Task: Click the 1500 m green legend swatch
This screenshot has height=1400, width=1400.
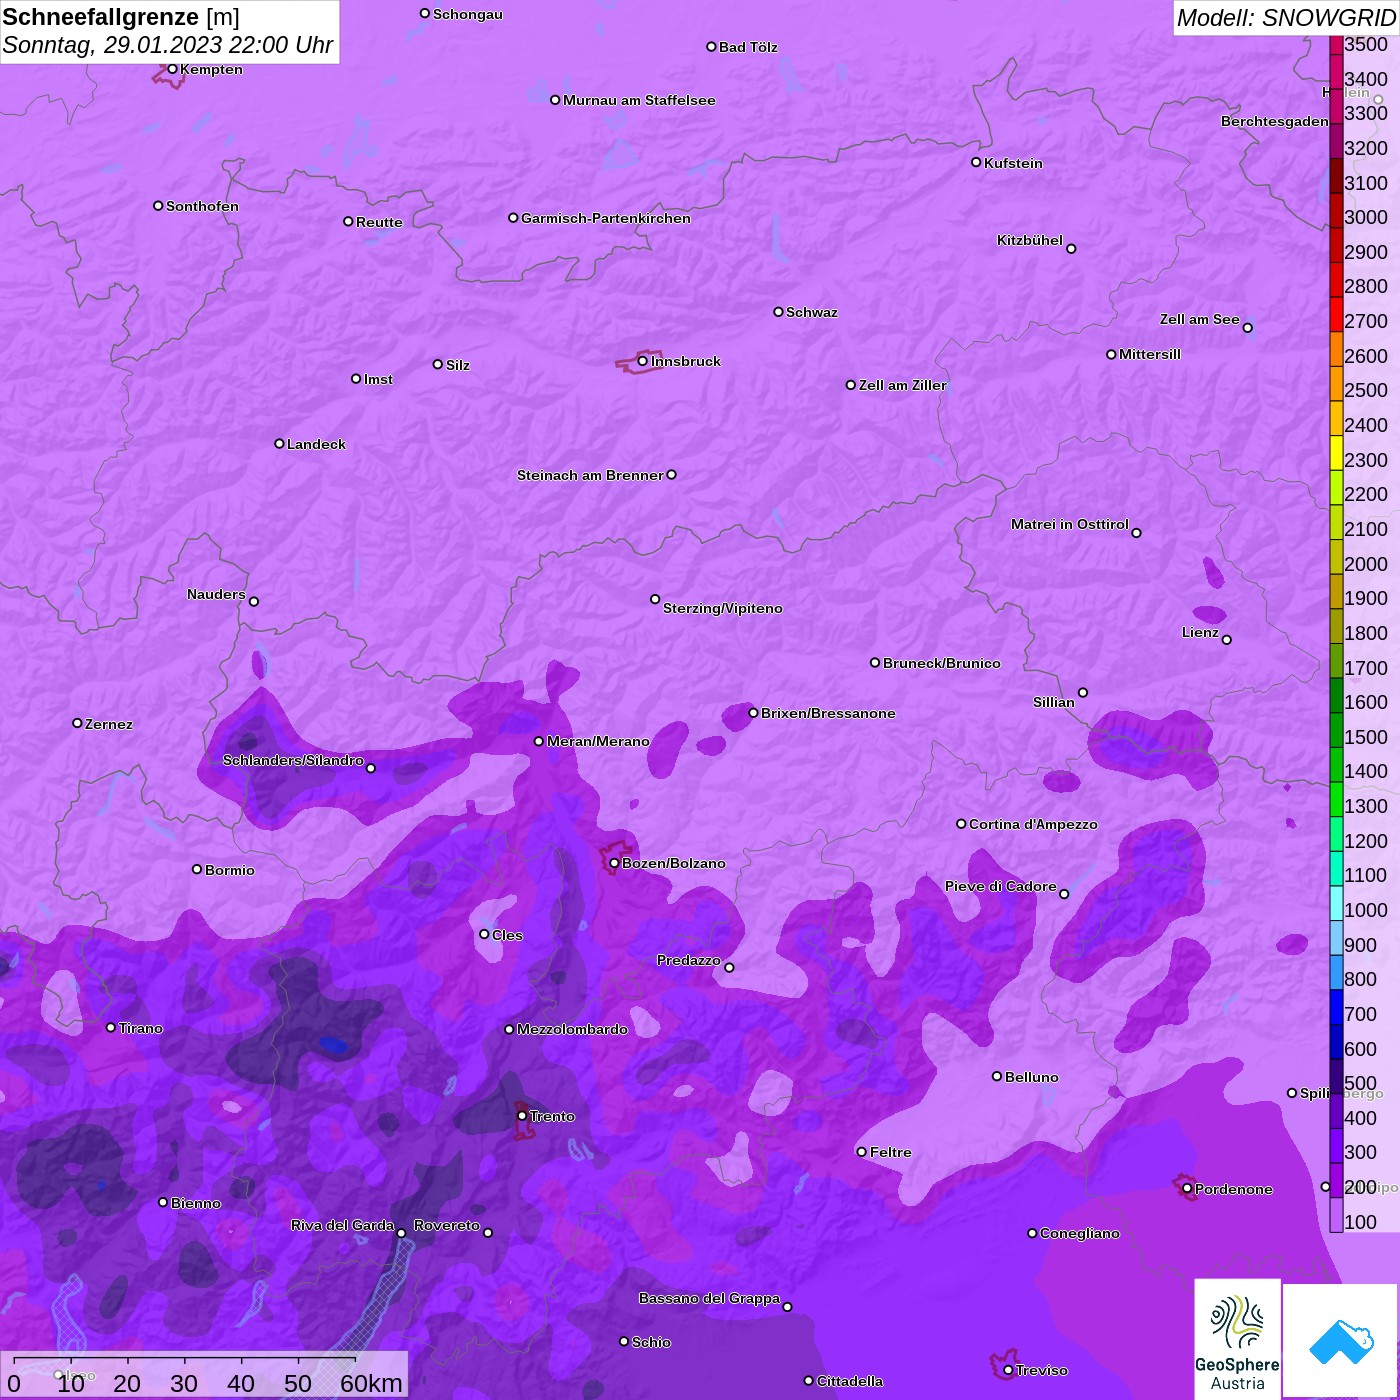Action: pyautogui.click(x=1336, y=730)
